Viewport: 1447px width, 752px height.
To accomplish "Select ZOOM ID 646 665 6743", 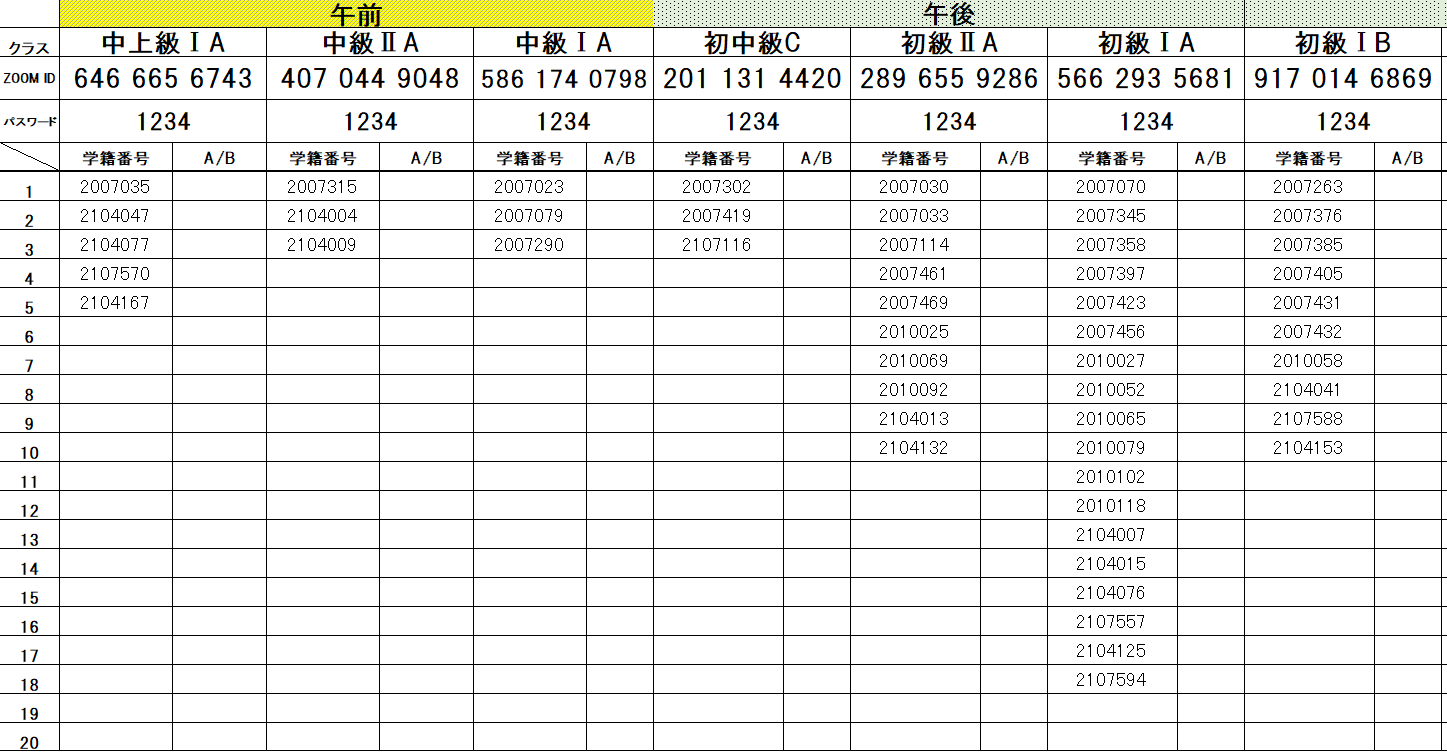I will point(162,77).
